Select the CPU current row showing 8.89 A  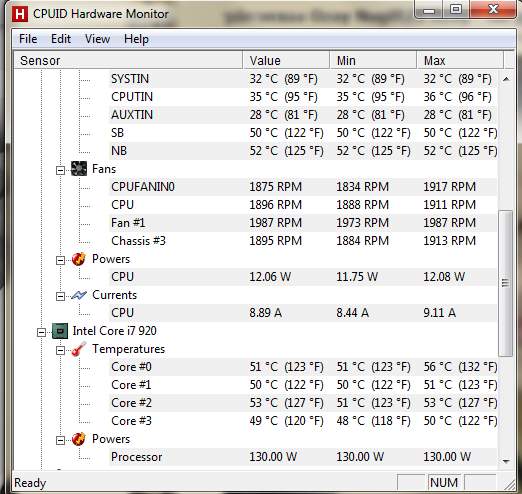(x=303, y=313)
